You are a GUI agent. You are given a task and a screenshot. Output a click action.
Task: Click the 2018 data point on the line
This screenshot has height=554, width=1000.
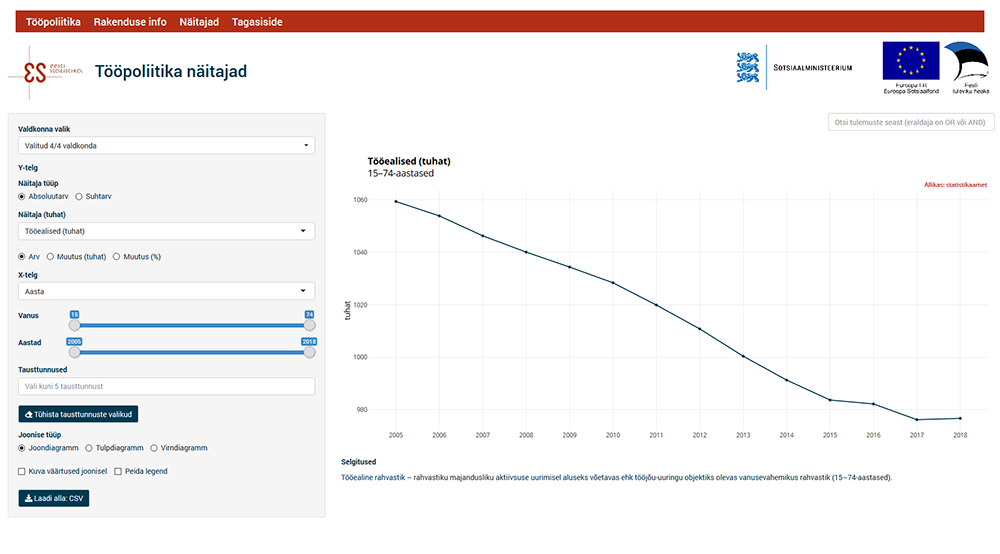[960, 418]
